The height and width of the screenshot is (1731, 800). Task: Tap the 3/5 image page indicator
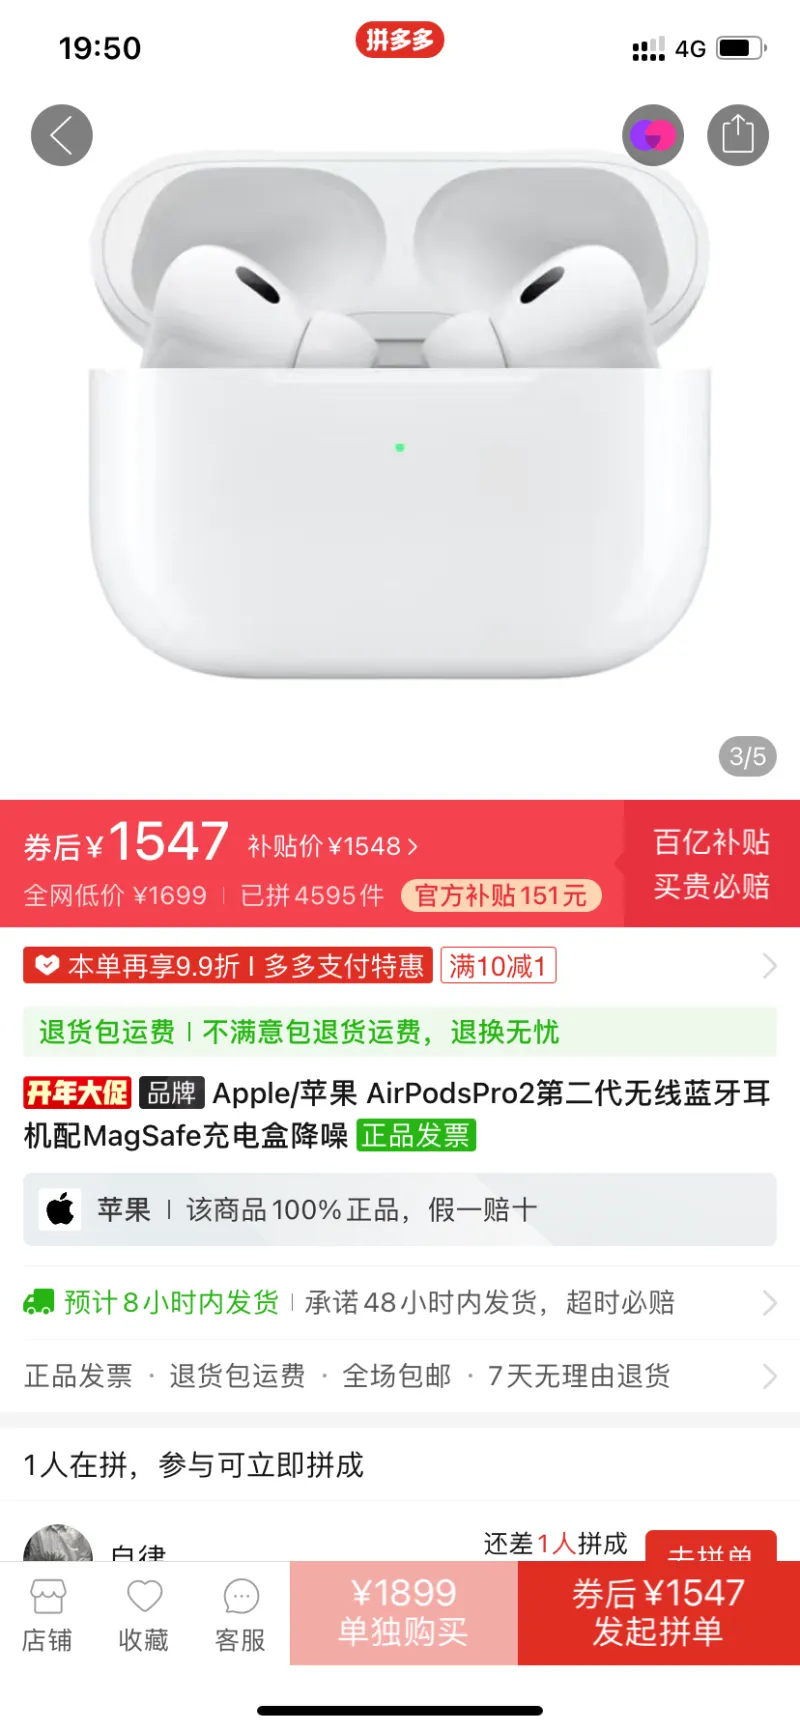point(747,756)
